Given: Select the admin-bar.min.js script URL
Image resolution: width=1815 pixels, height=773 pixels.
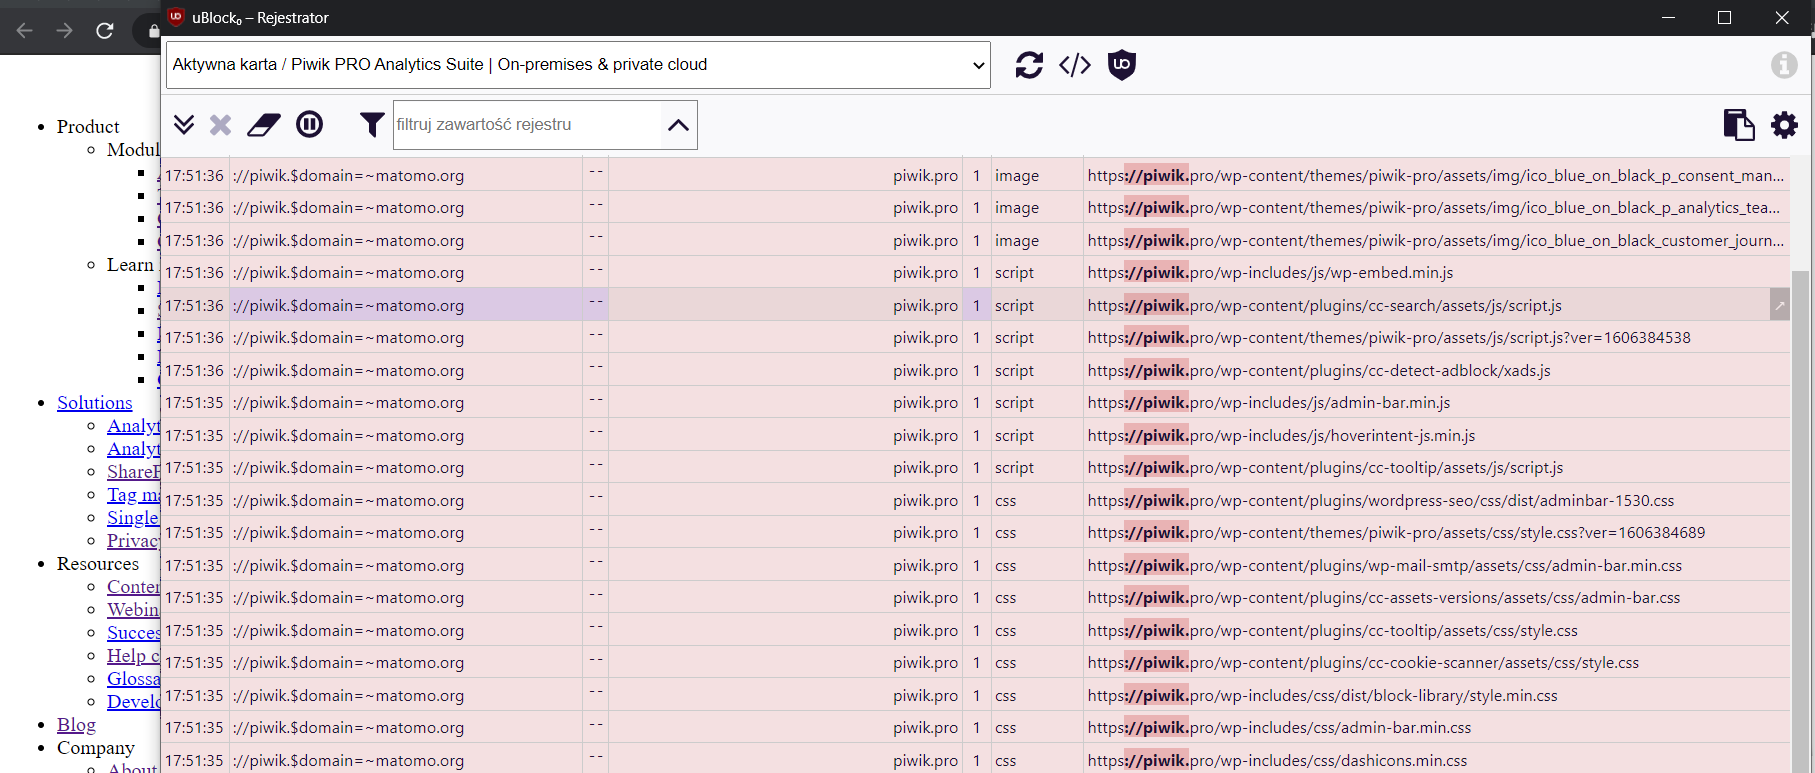Looking at the screenshot, I should [1269, 403].
